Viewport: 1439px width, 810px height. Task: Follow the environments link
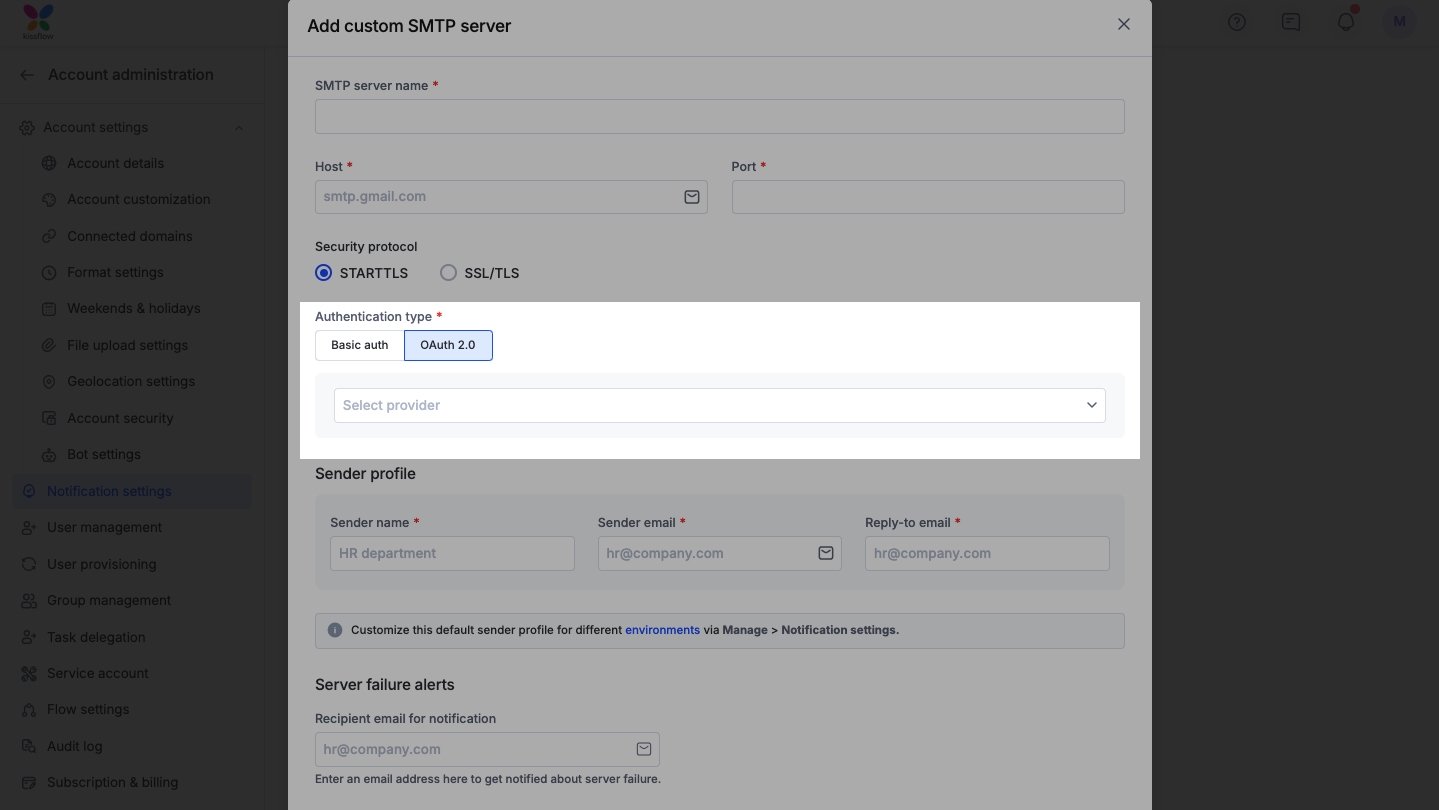(x=662, y=630)
